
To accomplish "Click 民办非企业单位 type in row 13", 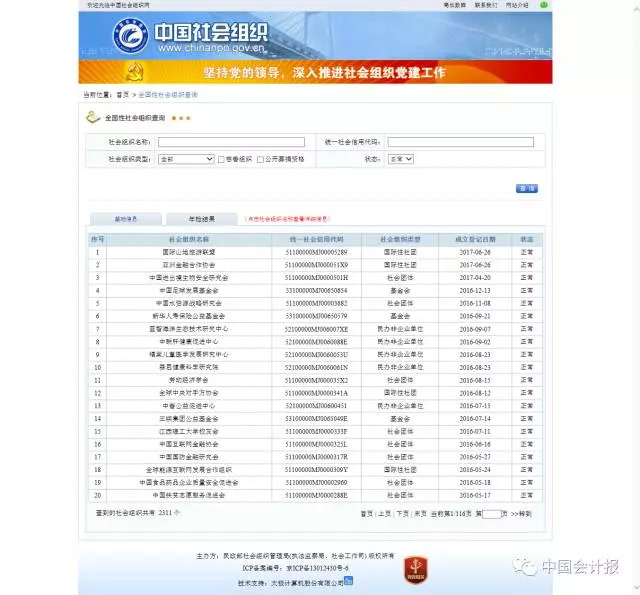I will 400,406.
